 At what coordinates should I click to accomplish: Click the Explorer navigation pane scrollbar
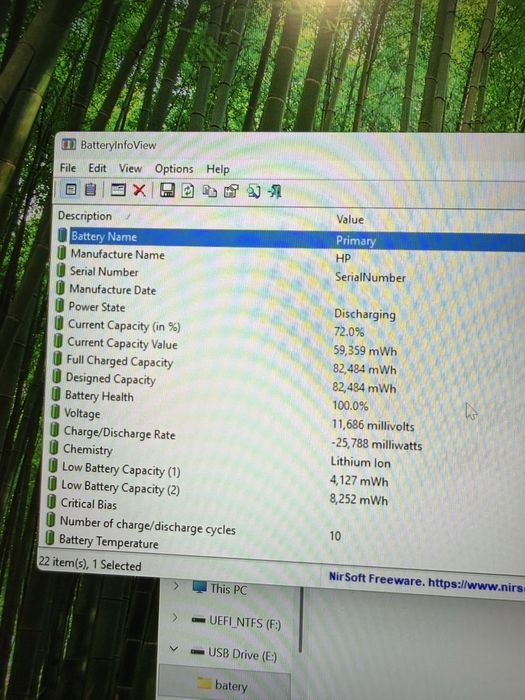click(301, 621)
